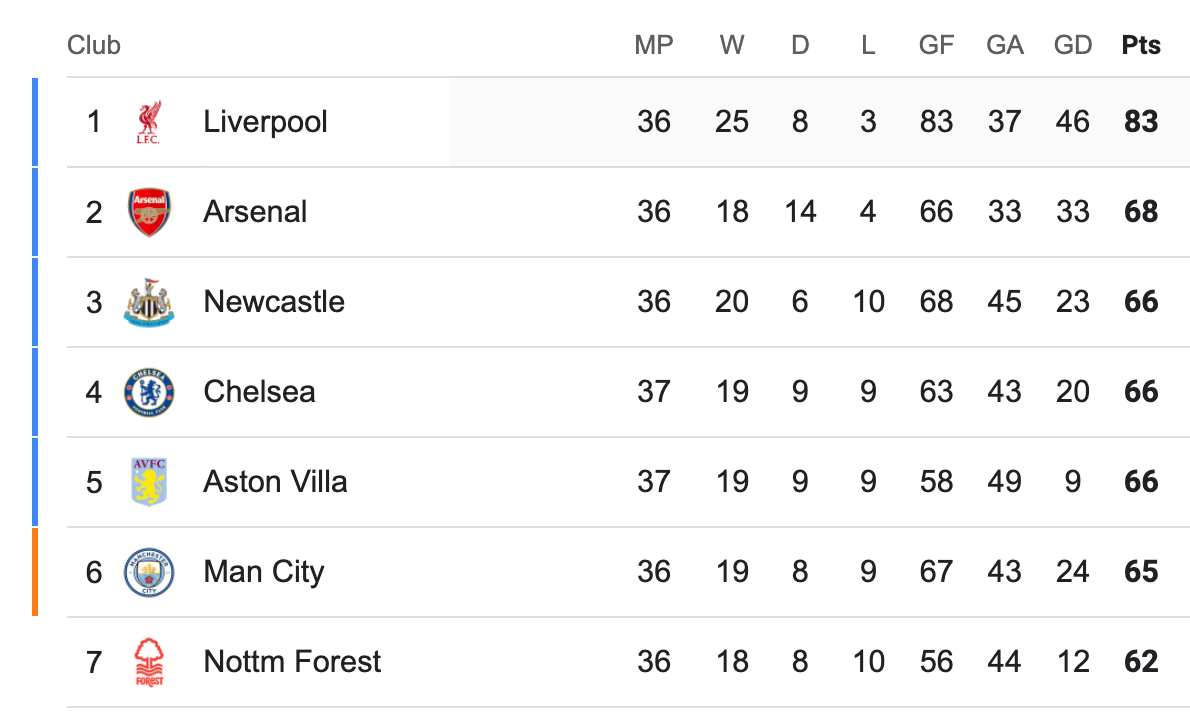Select the Chelsea team name
Screen dimensions: 1190x720
259,391
